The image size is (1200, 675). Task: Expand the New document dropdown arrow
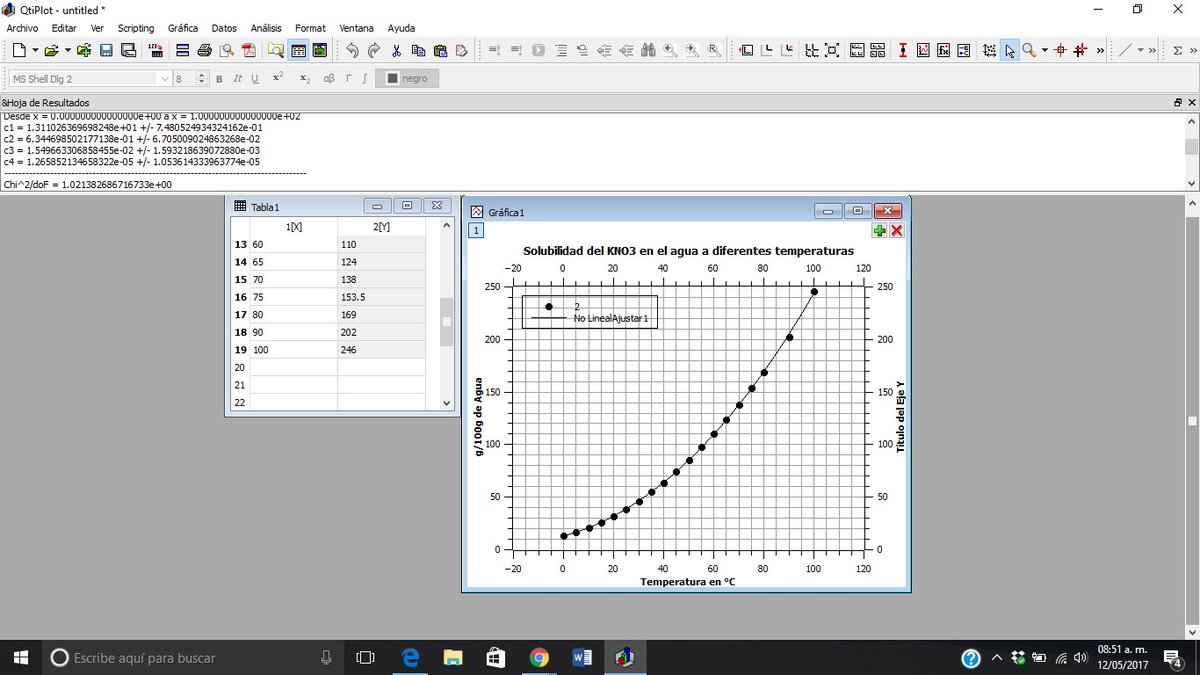(35, 50)
